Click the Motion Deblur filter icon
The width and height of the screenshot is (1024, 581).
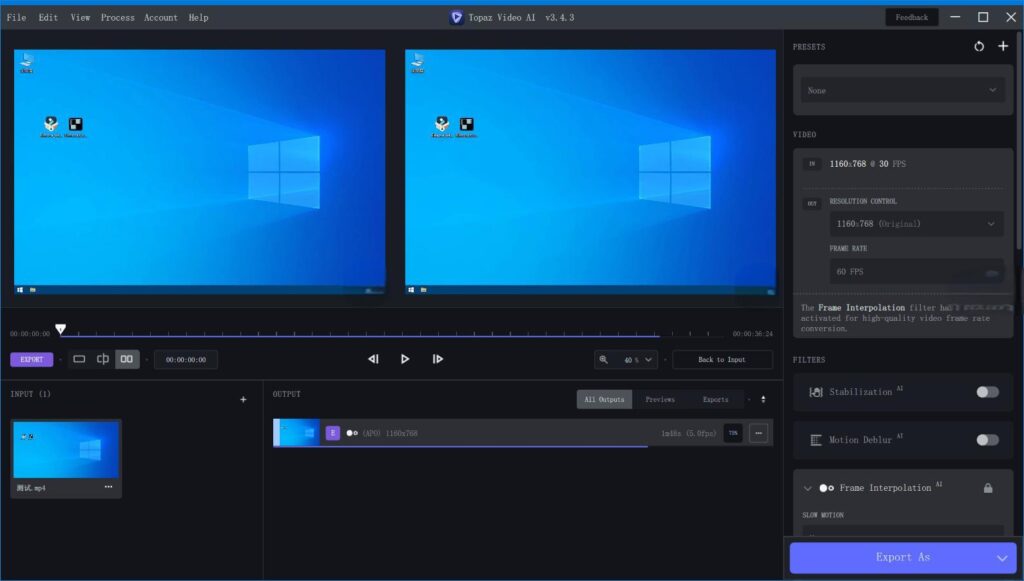tap(816, 440)
